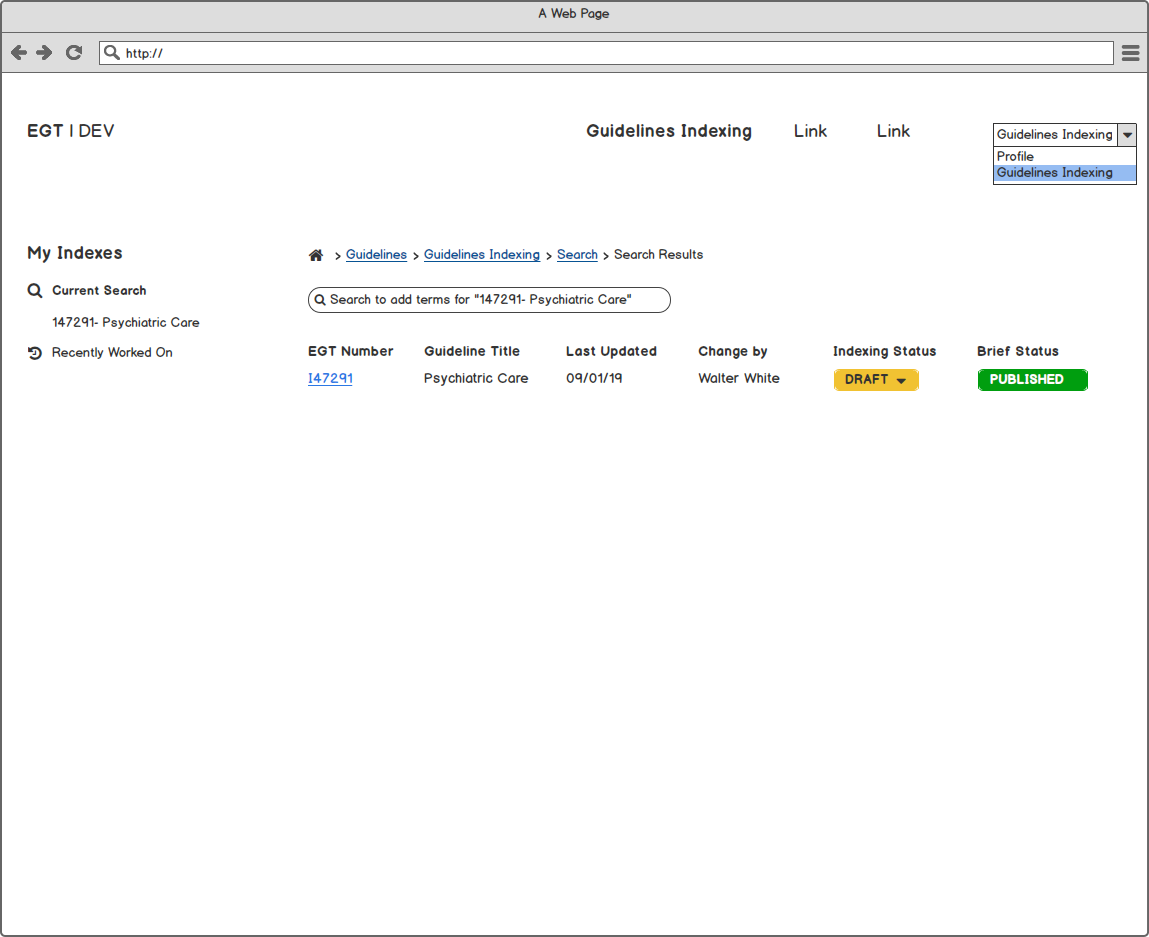This screenshot has height=937, width=1149.
Task: Navigate to Search breadcrumb link
Action: (577, 255)
